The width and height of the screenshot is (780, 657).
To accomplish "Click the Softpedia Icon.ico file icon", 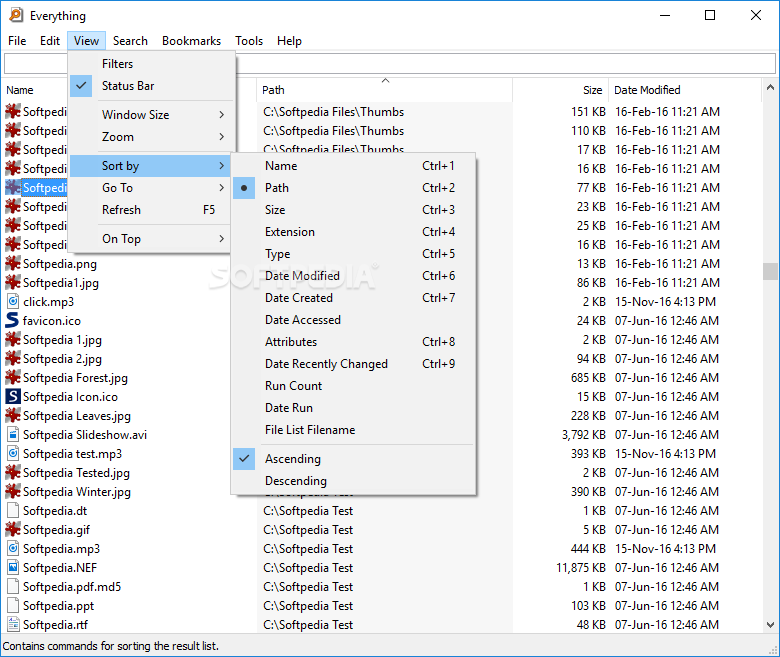I will [12, 396].
